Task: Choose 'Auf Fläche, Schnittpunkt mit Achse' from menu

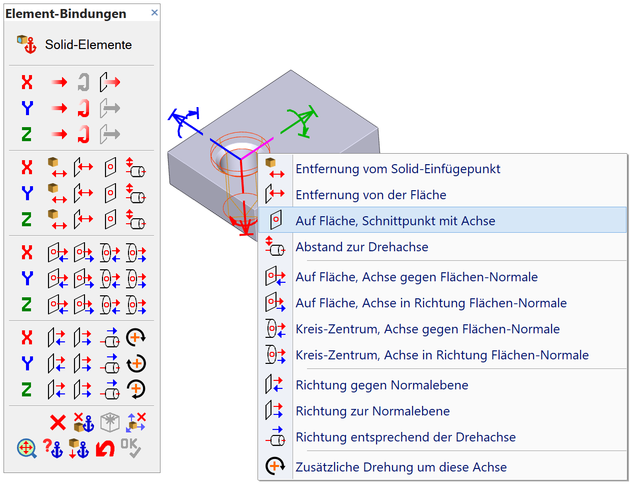Action: pyautogui.click(x=395, y=220)
